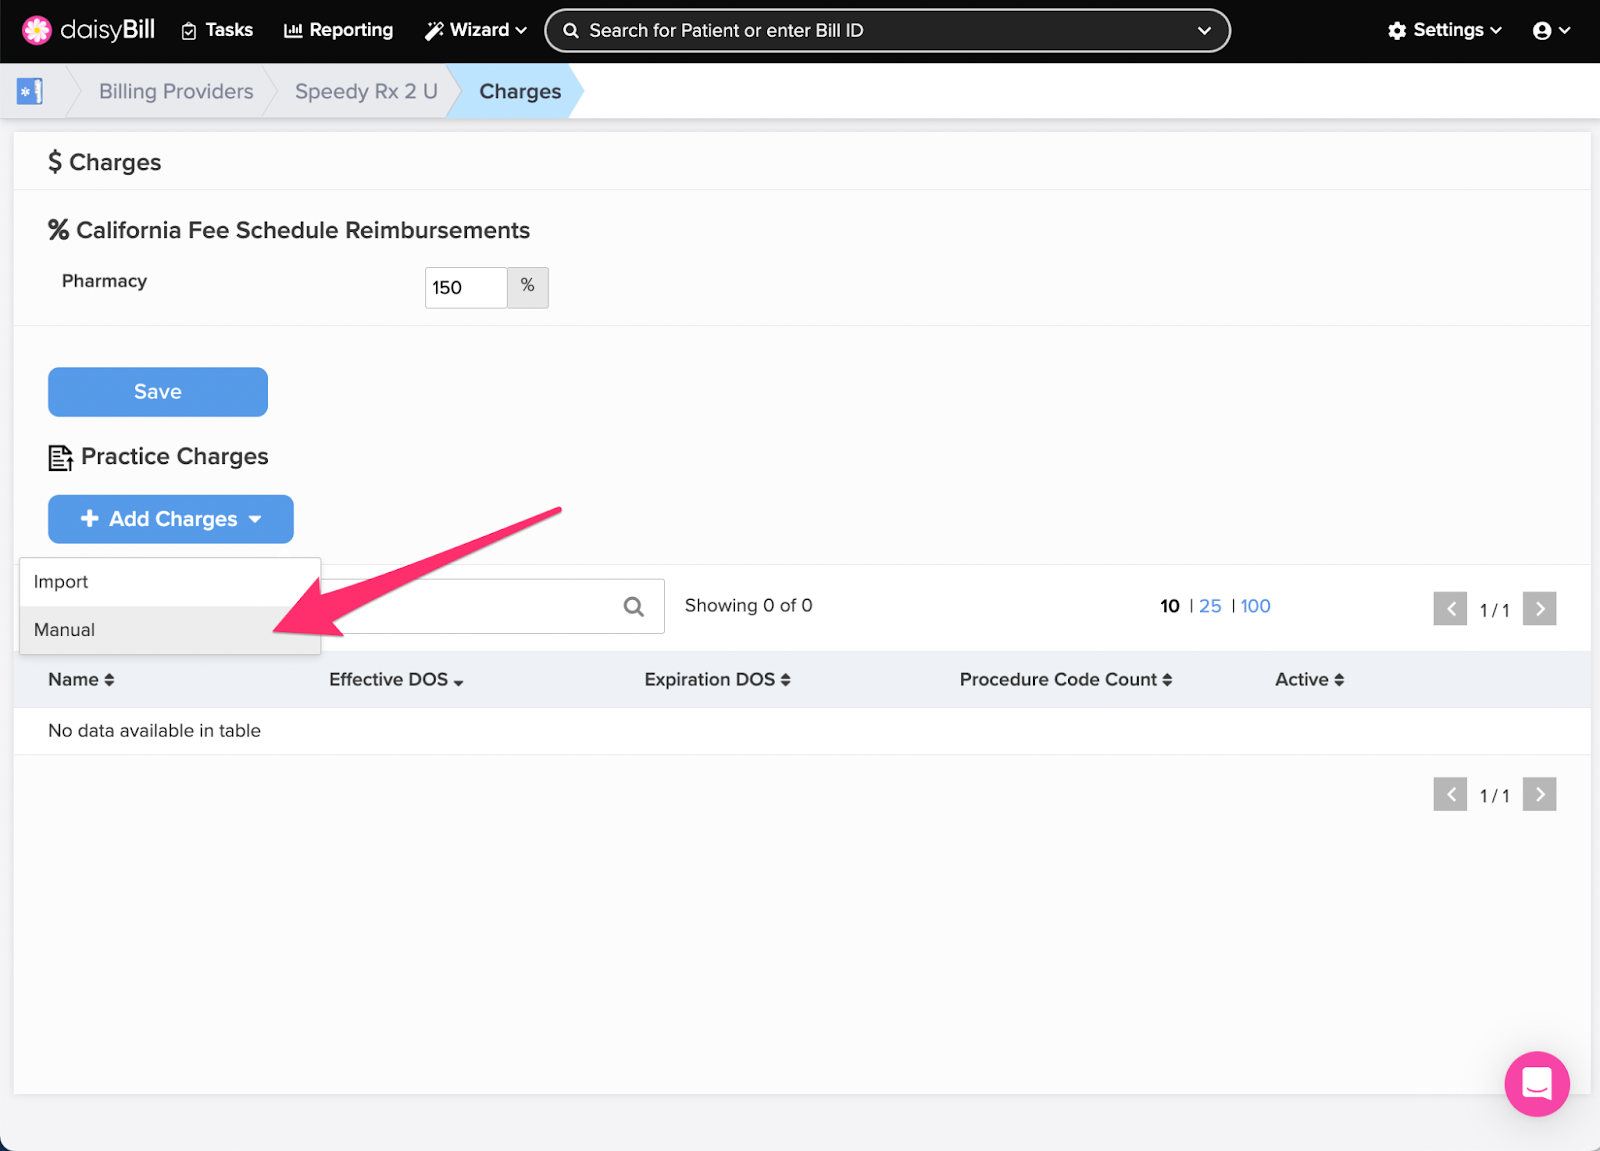Image resolution: width=1600 pixels, height=1151 pixels.
Task: Click the bottom previous-page arrow
Action: point(1450,794)
